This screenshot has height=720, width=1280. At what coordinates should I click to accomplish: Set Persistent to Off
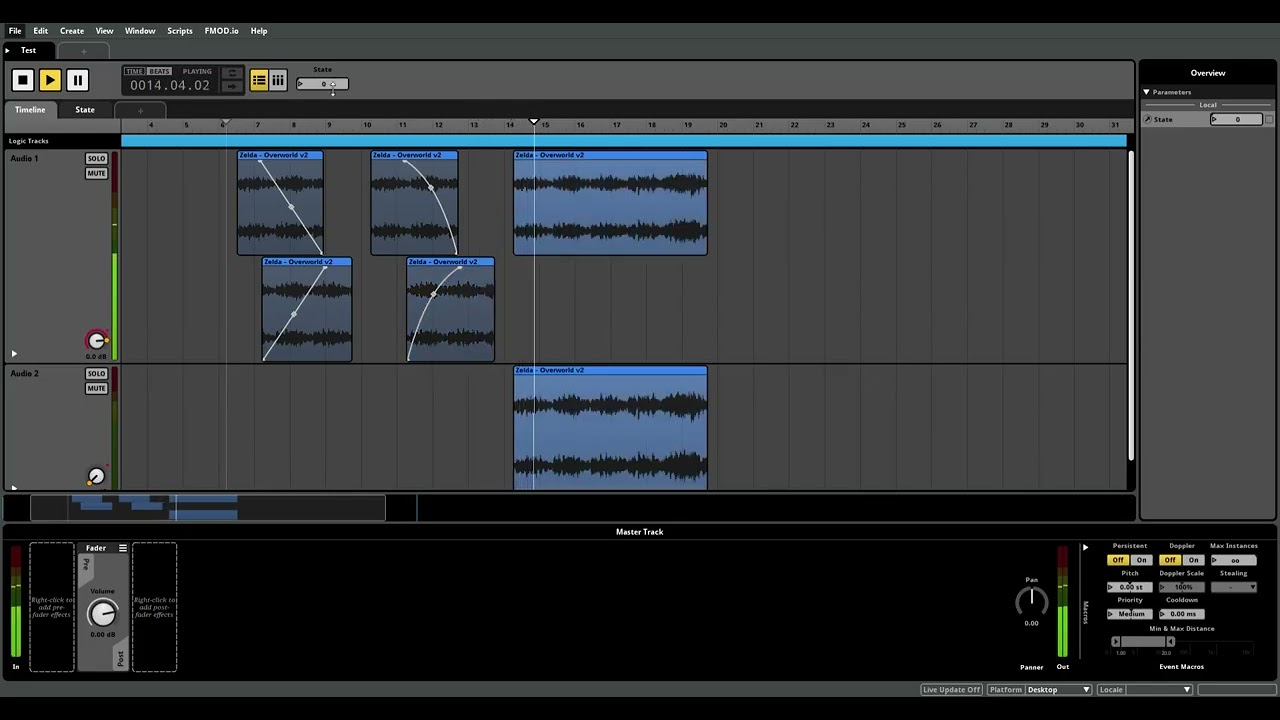point(1118,560)
